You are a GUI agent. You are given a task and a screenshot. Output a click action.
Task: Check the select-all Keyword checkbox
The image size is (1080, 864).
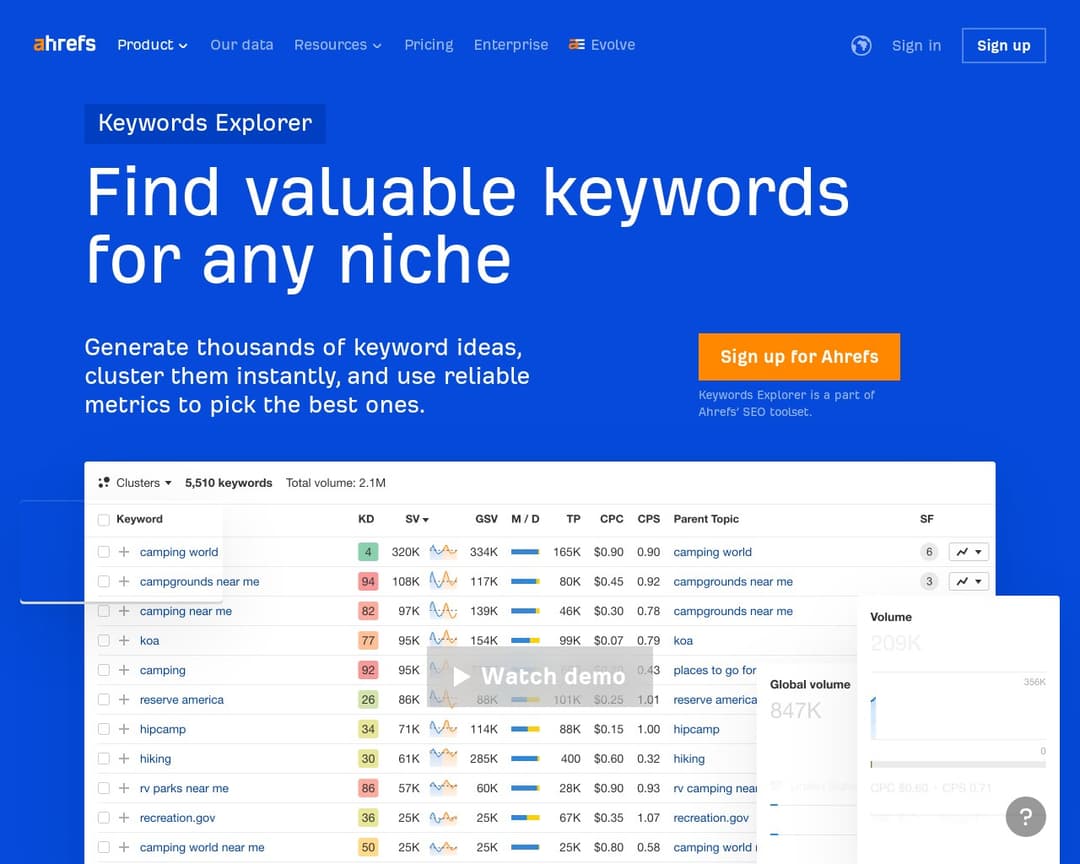click(103, 519)
